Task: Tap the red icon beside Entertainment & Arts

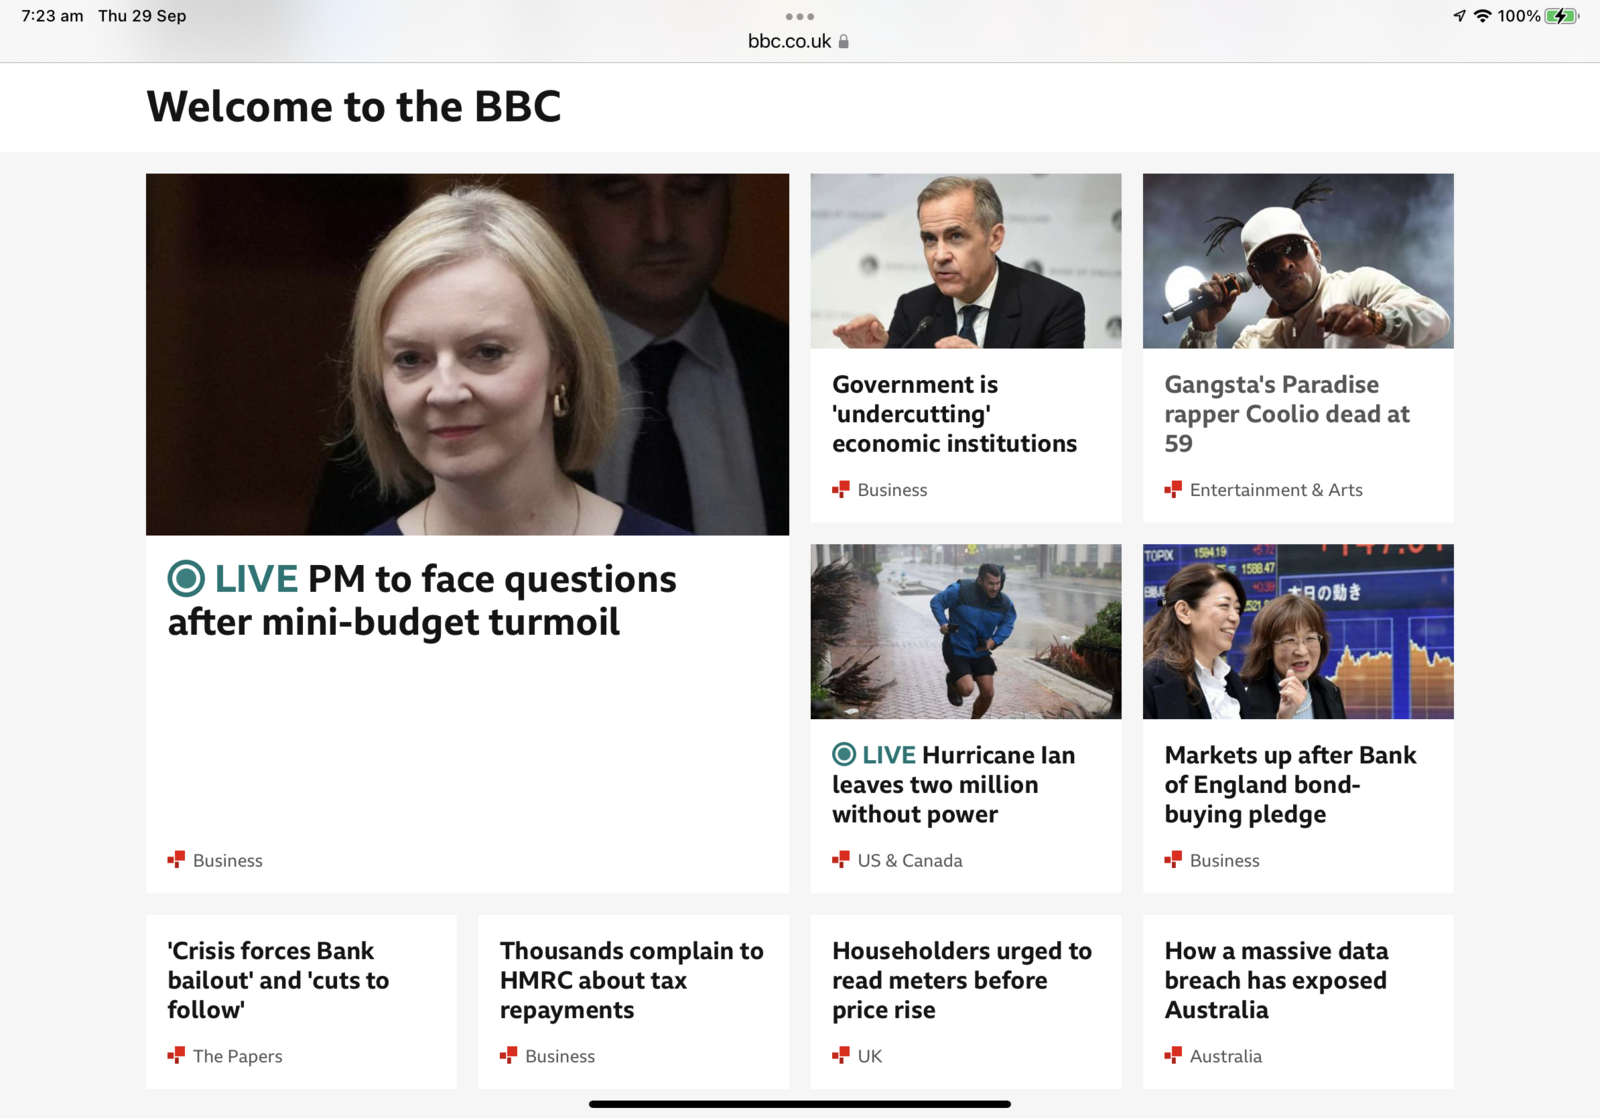Action: [x=1173, y=489]
